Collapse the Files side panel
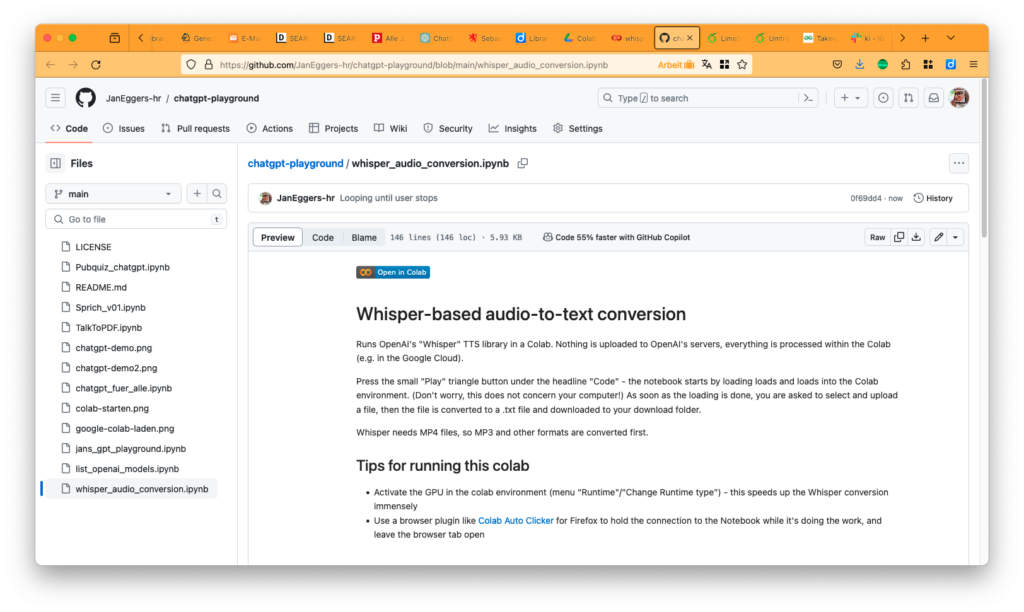1024x612 pixels. coord(56,163)
